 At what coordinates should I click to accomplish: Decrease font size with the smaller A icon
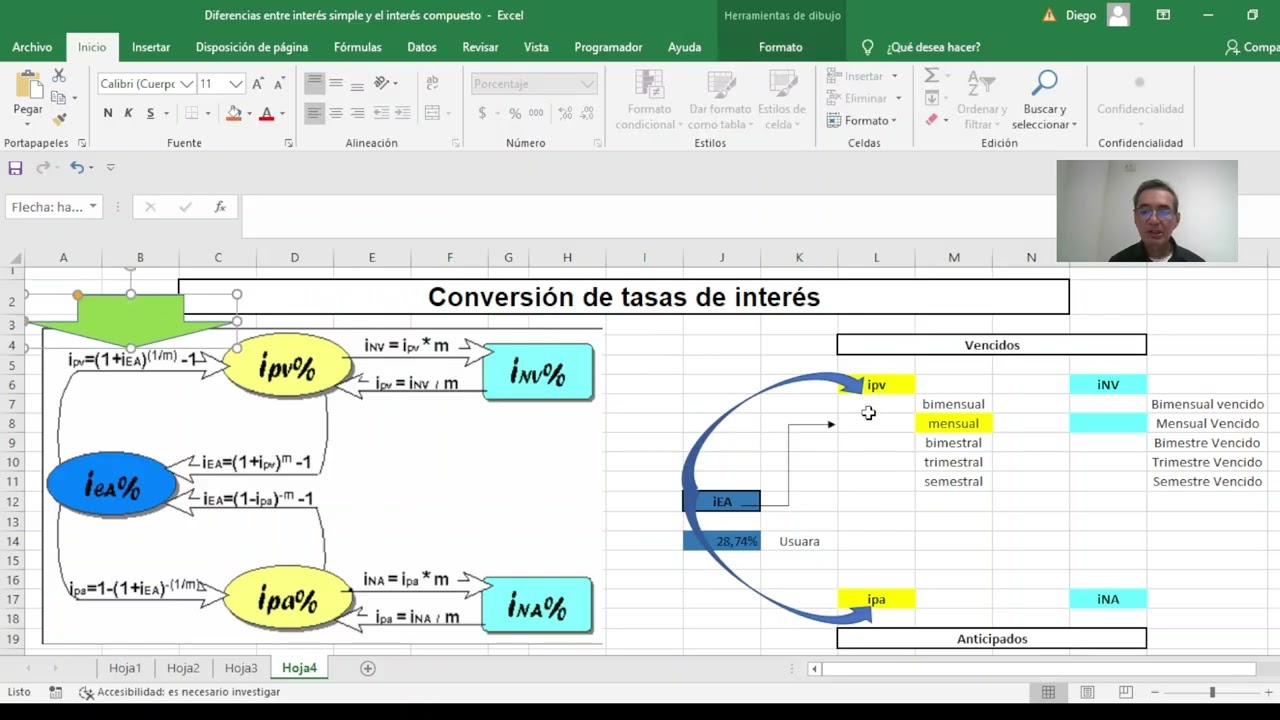pos(279,84)
